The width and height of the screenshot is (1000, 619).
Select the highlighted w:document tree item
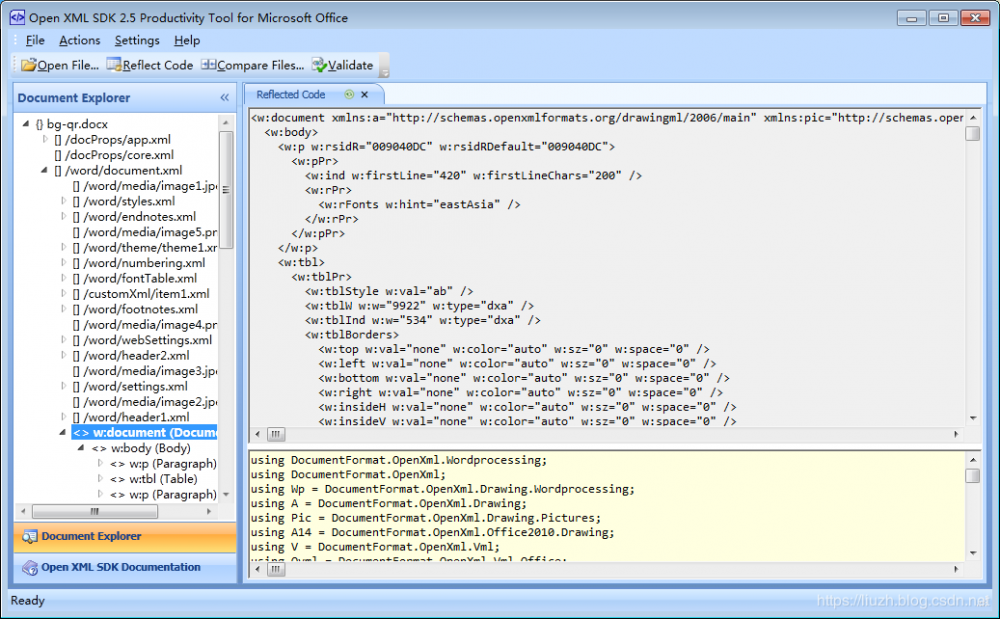pyautogui.click(x=145, y=433)
